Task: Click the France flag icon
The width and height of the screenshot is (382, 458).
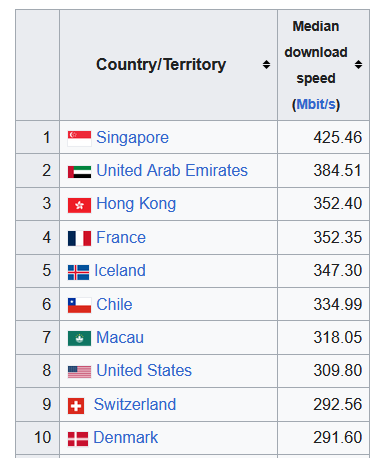Action: 79,238
